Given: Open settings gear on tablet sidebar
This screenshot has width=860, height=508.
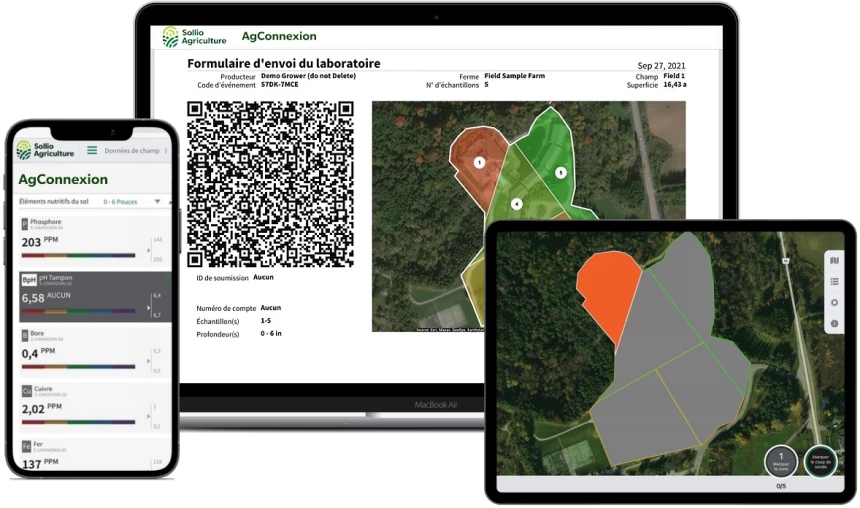Looking at the screenshot, I should pos(834,302).
